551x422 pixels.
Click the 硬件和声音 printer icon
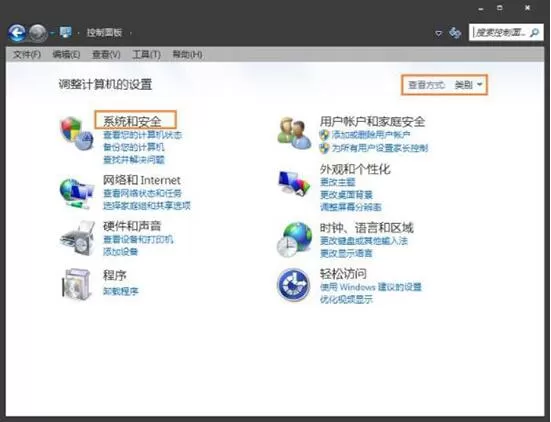(77, 238)
